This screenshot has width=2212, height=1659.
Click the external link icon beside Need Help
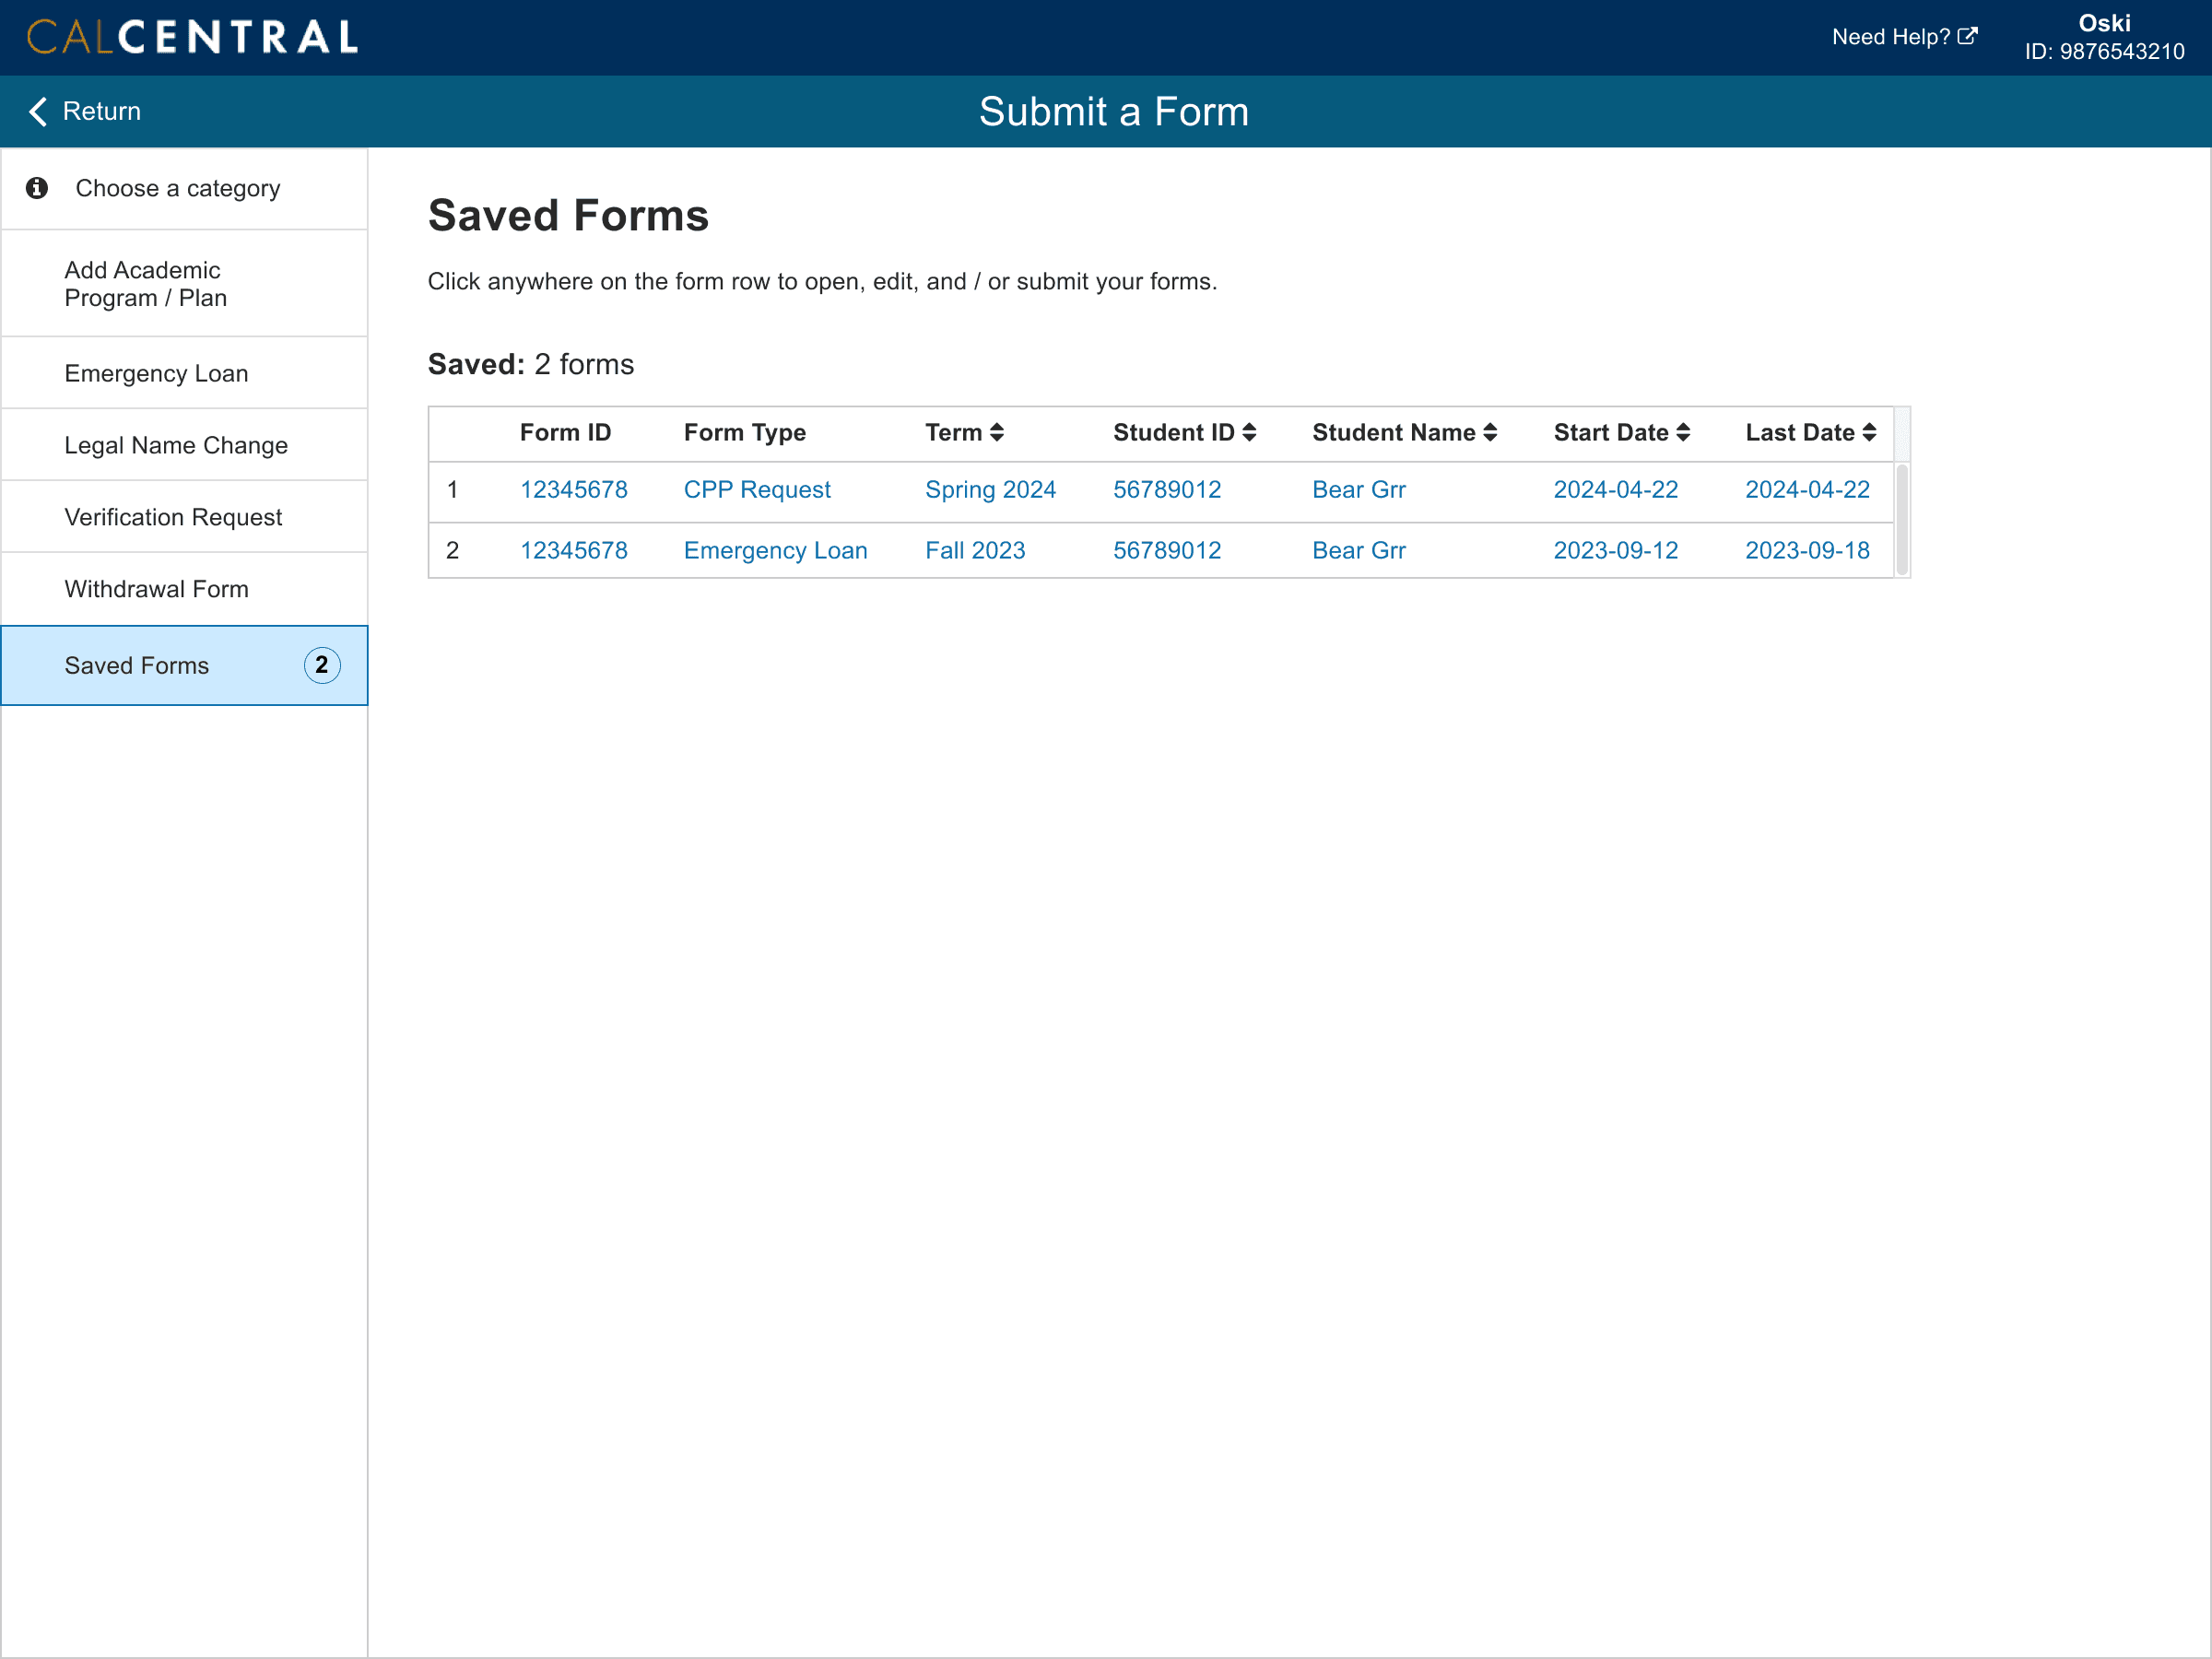tap(1967, 36)
